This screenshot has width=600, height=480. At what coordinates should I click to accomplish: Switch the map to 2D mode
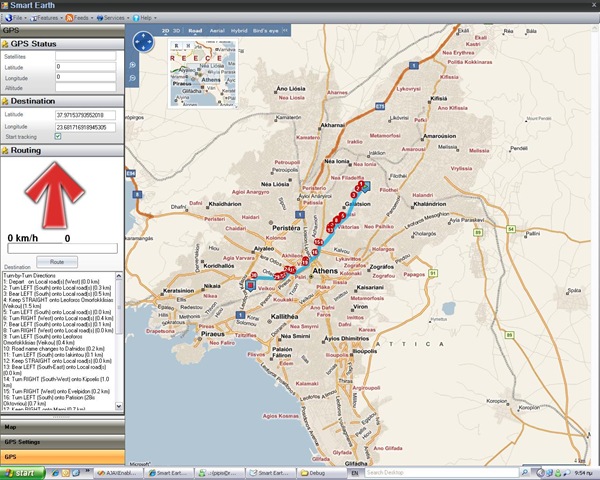[x=165, y=31]
